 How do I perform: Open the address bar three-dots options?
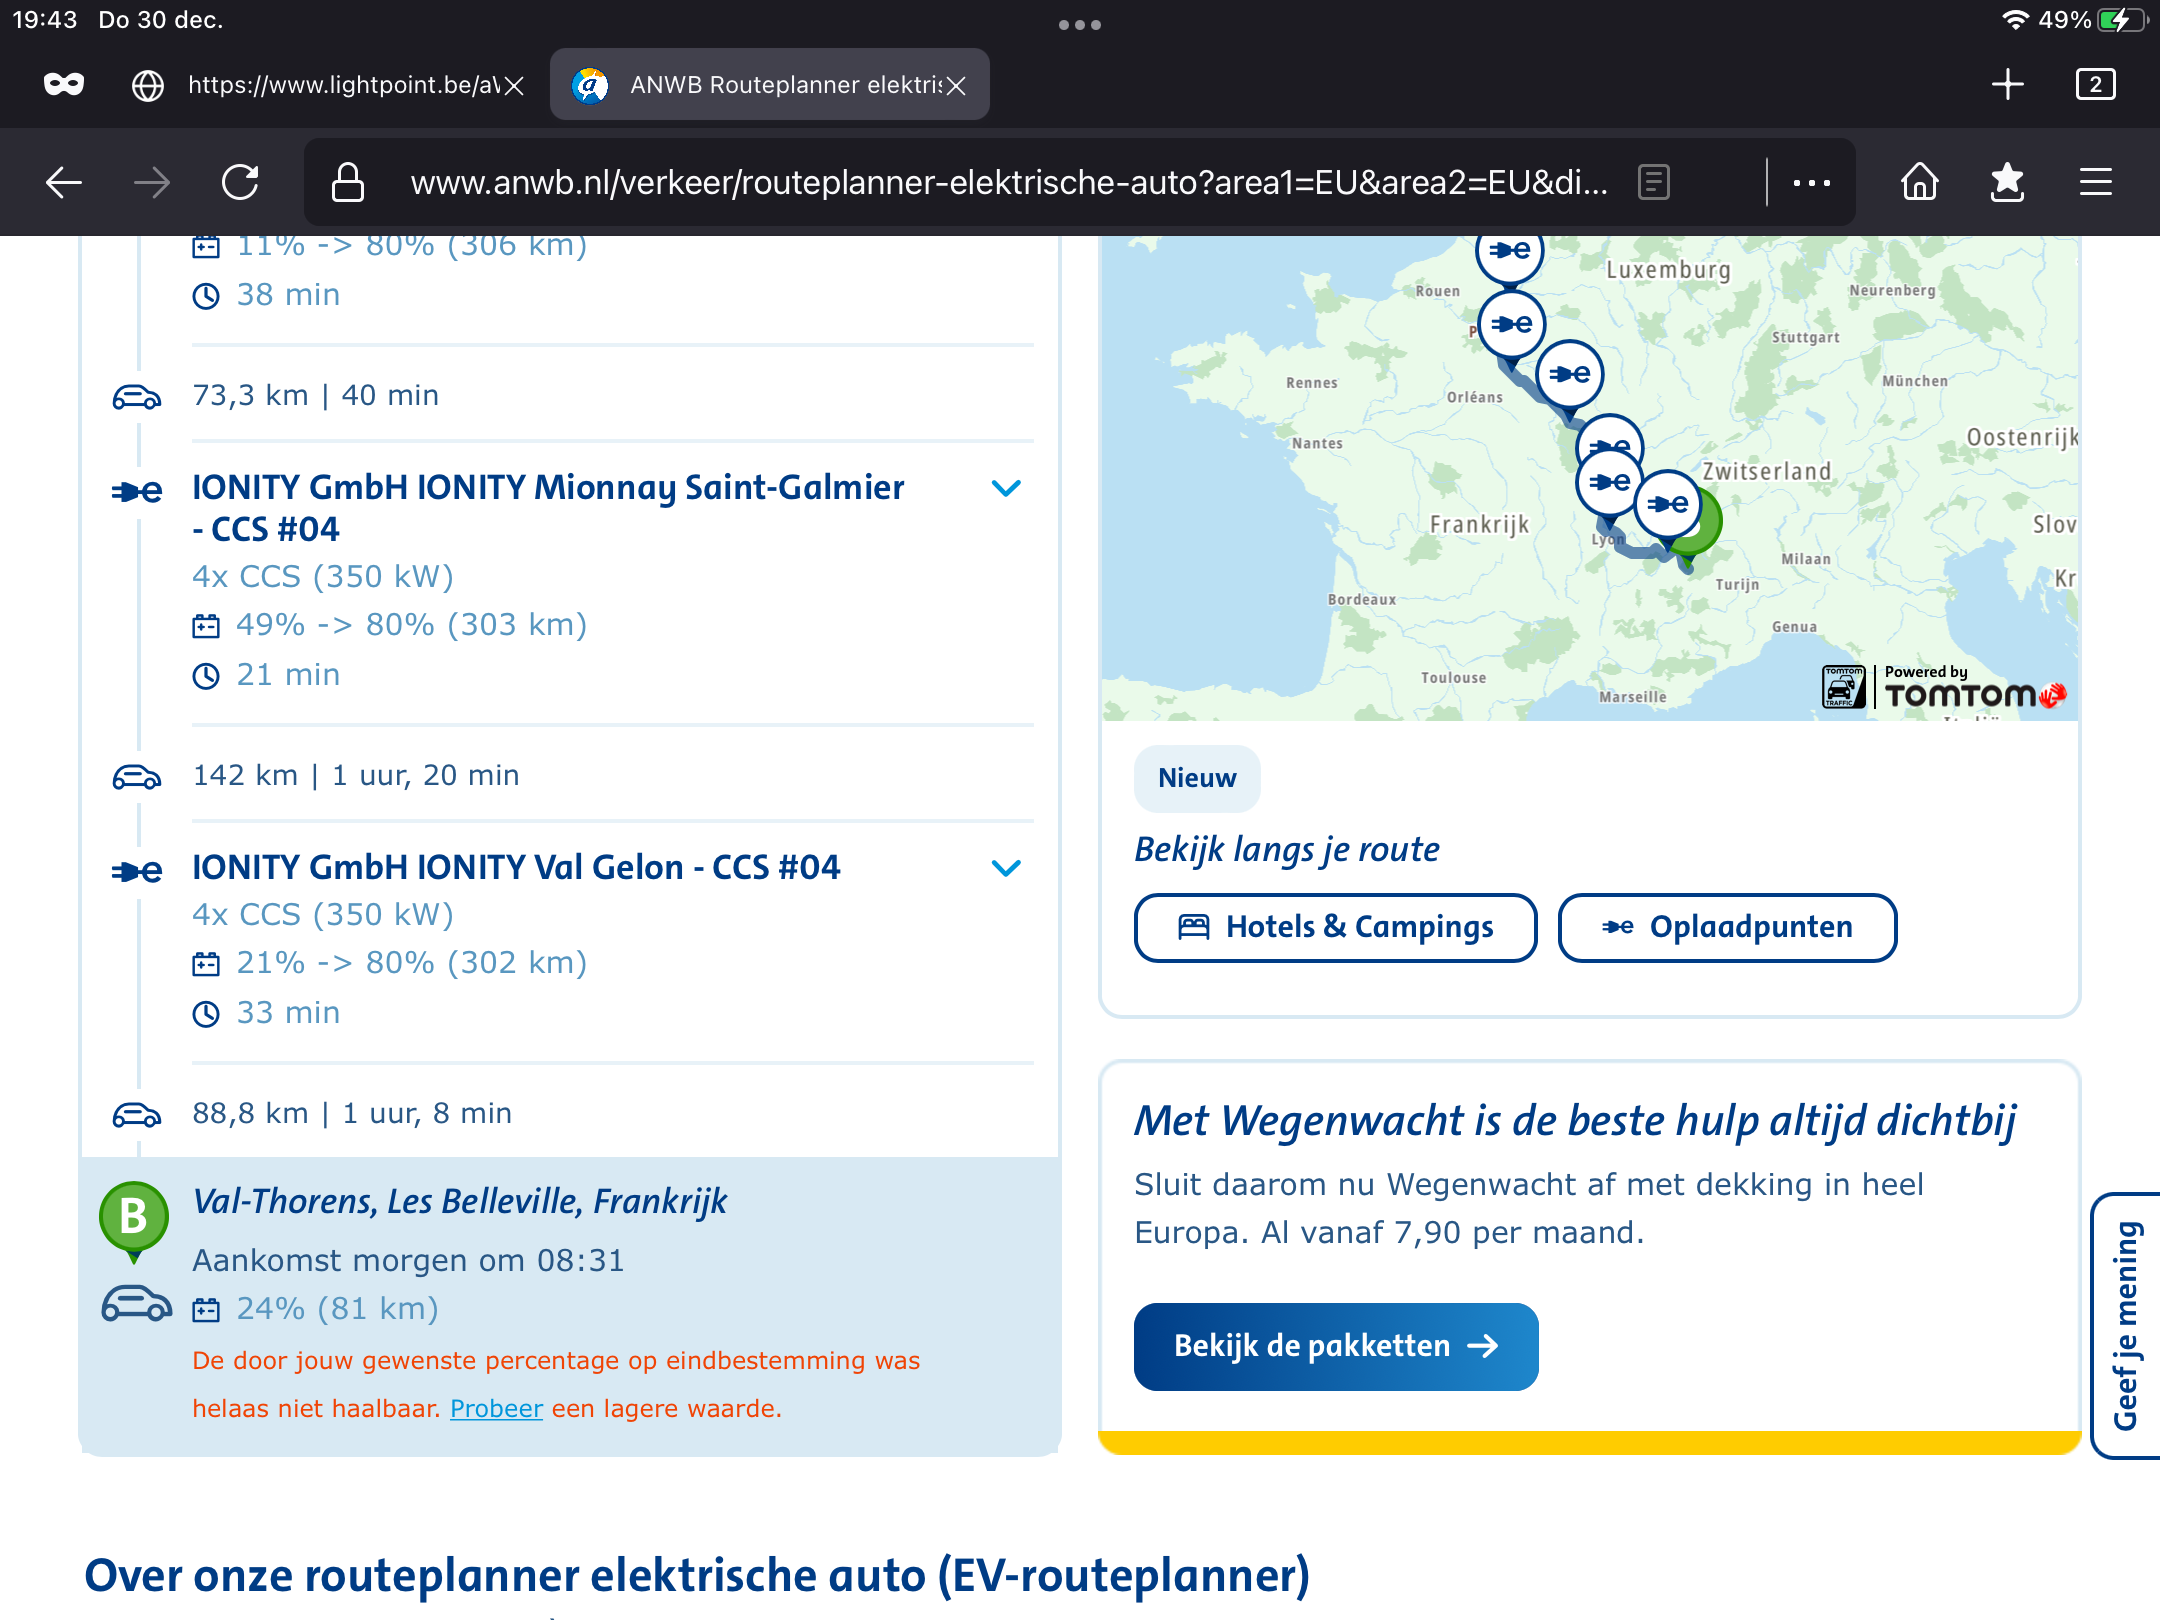1811,182
